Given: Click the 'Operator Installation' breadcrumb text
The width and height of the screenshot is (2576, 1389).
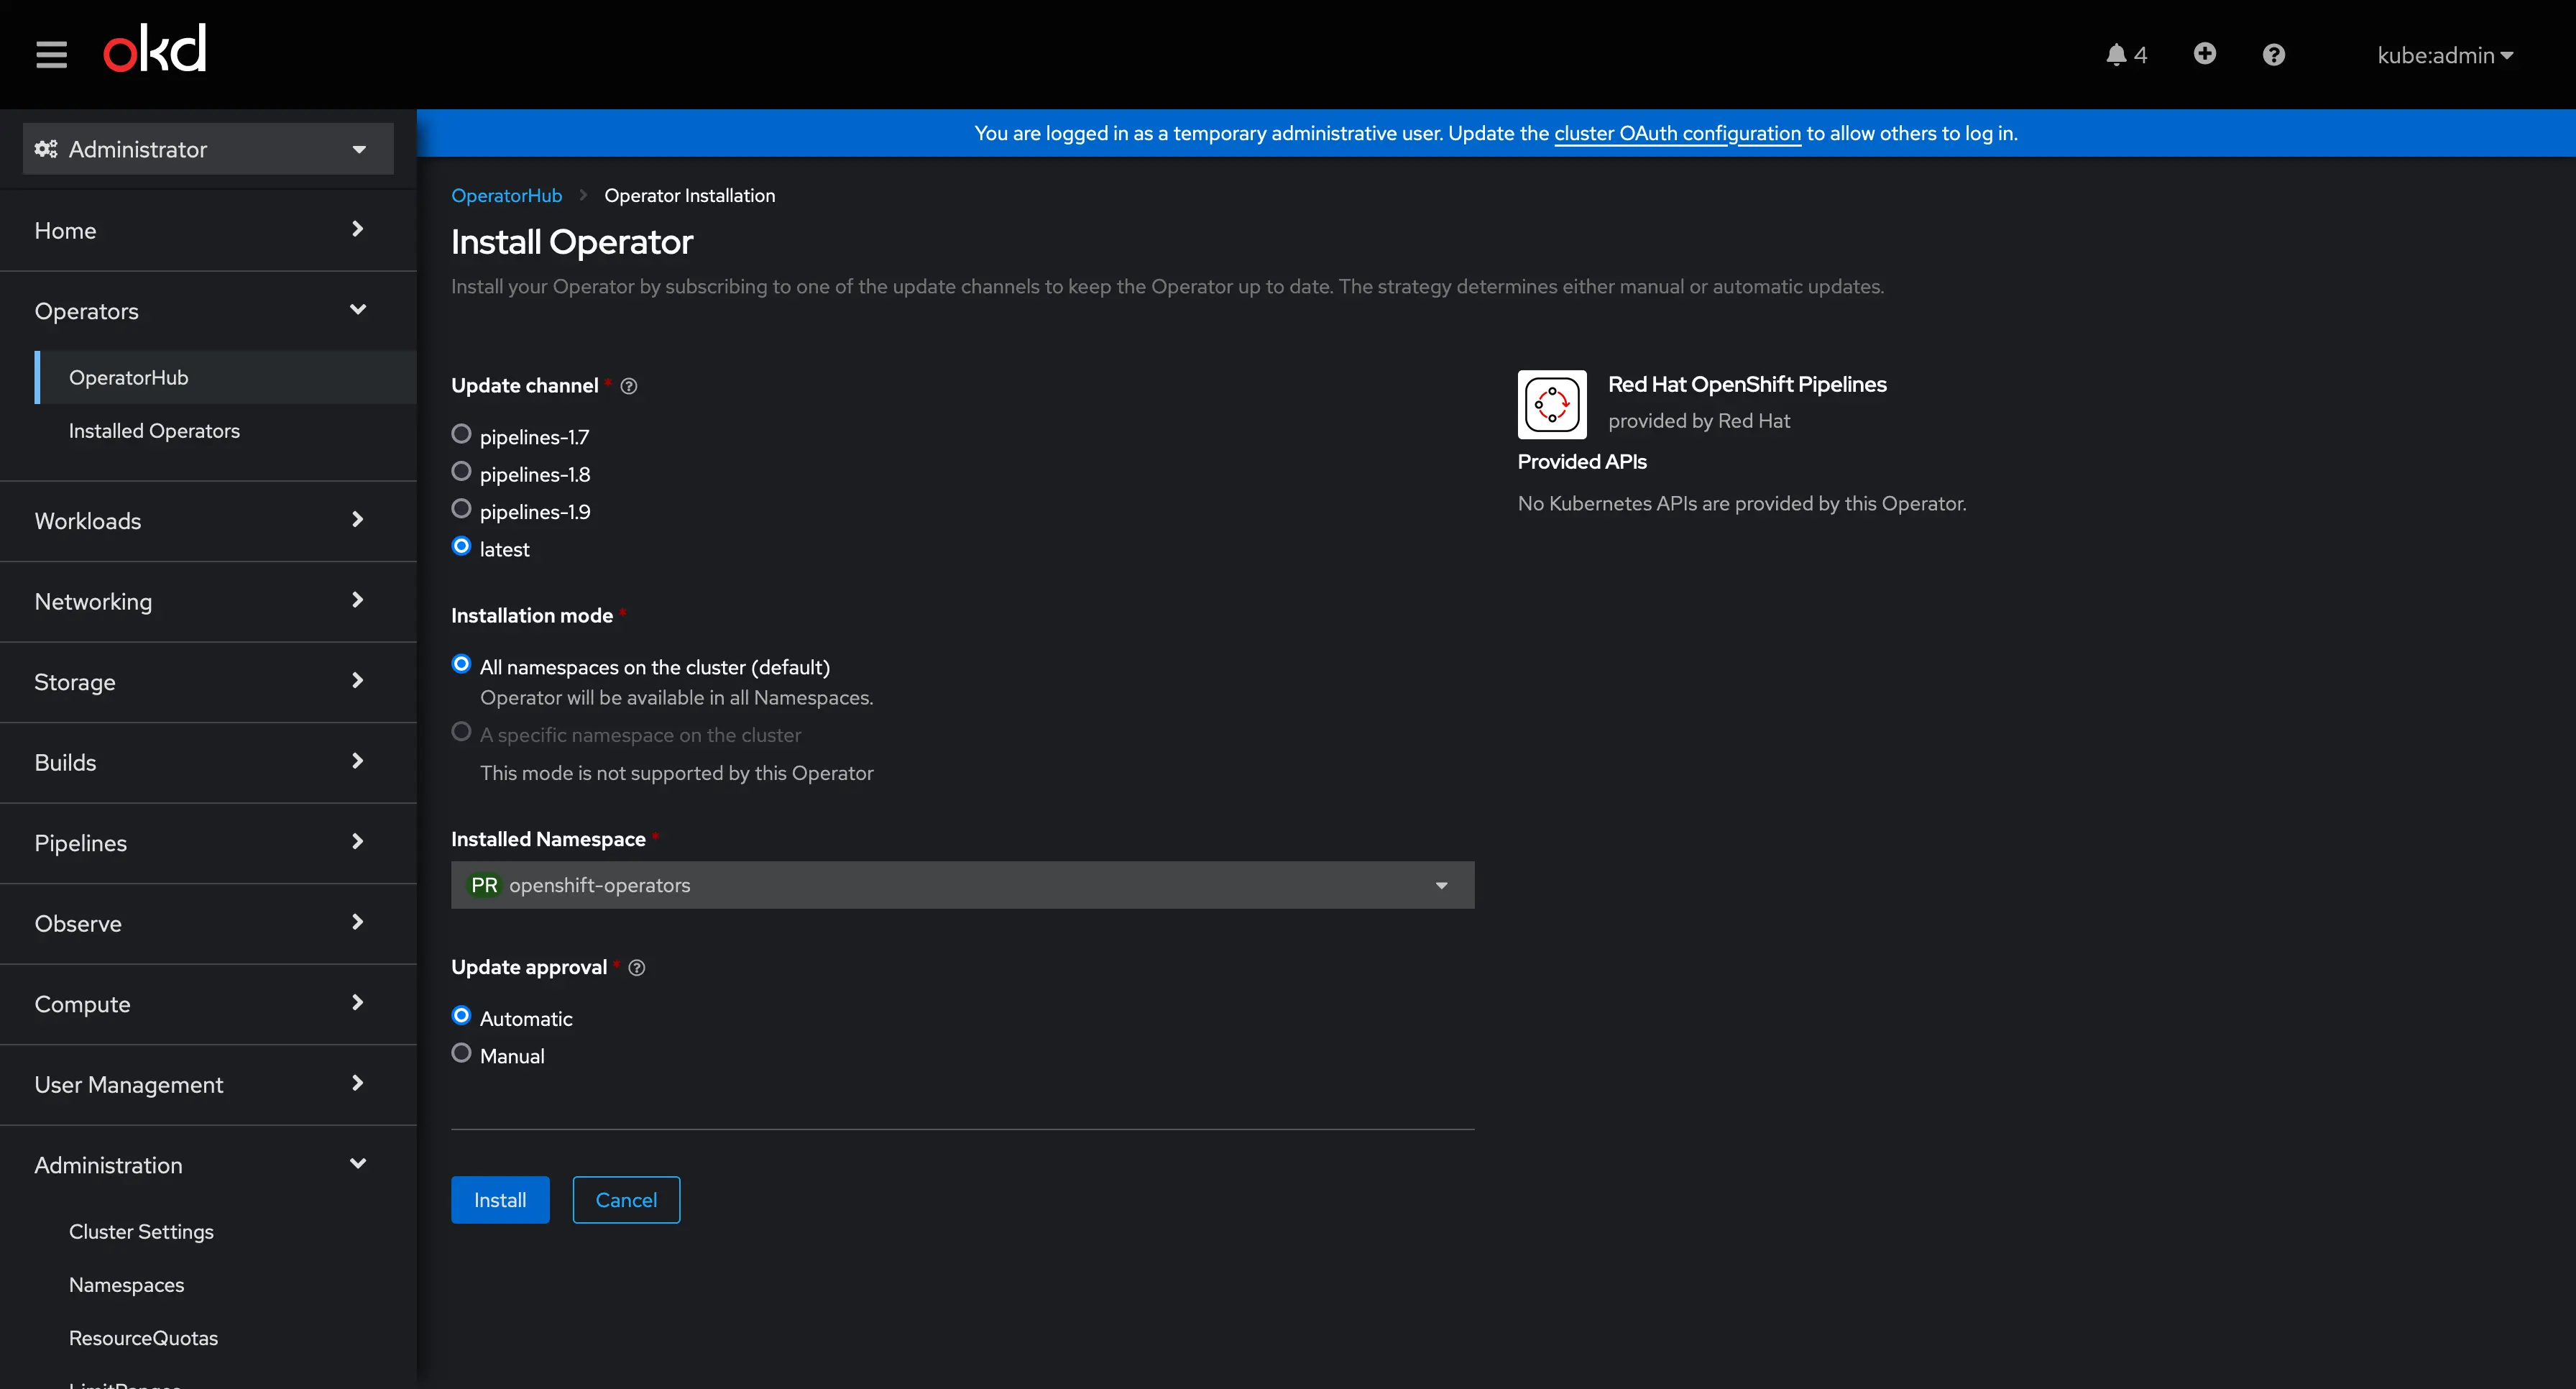Looking at the screenshot, I should pyautogui.click(x=689, y=196).
